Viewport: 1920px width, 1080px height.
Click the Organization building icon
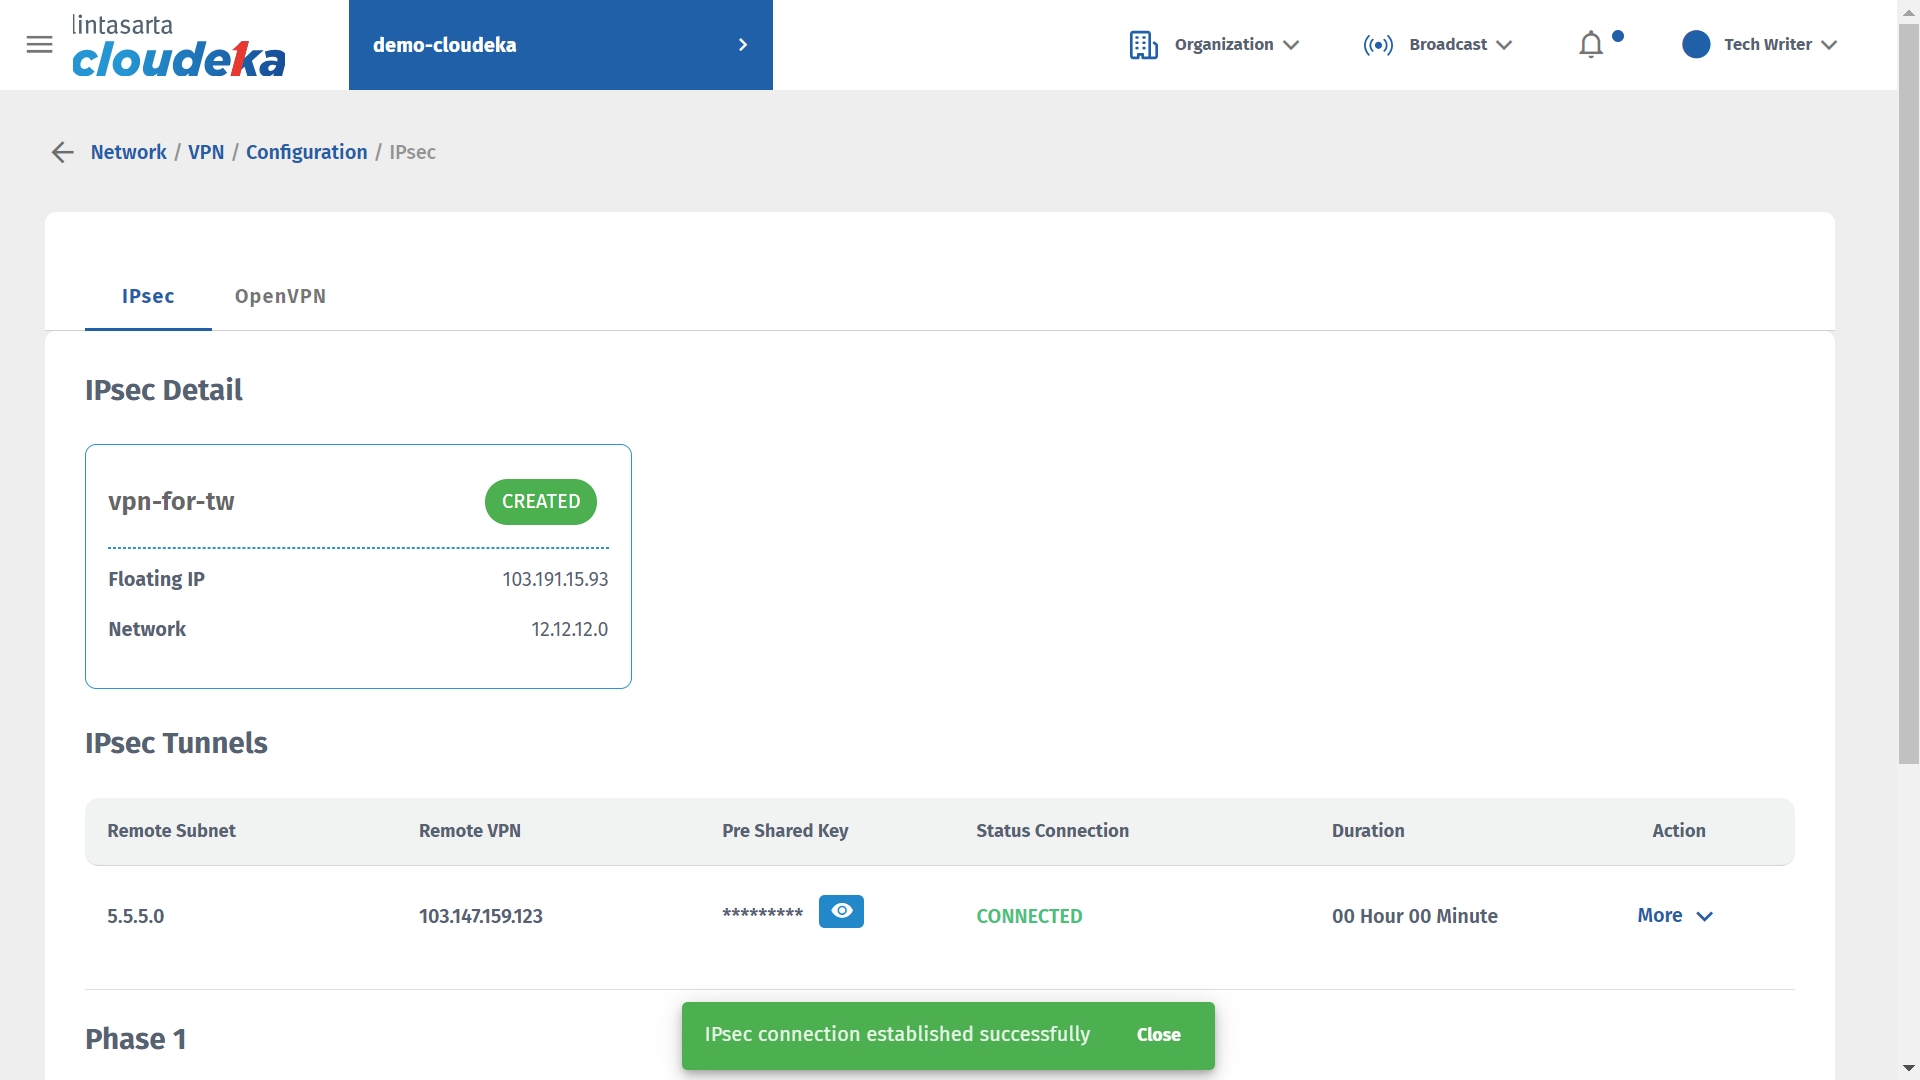[1143, 45]
